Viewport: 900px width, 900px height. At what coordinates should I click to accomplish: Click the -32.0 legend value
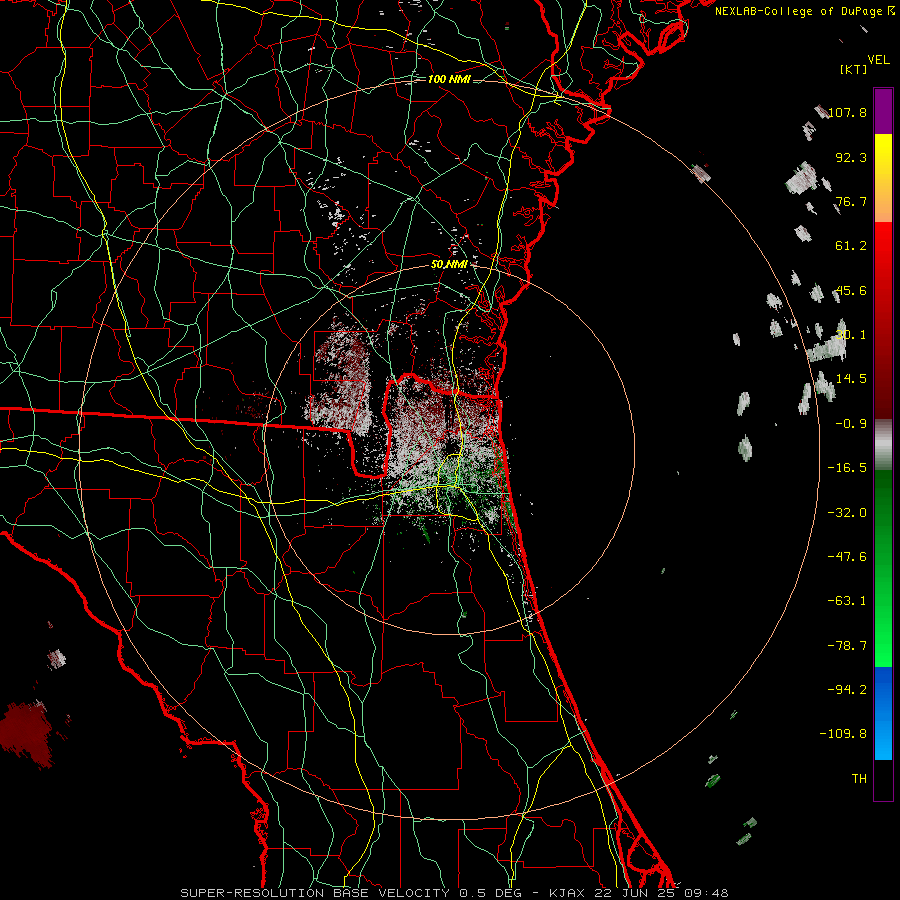(847, 513)
